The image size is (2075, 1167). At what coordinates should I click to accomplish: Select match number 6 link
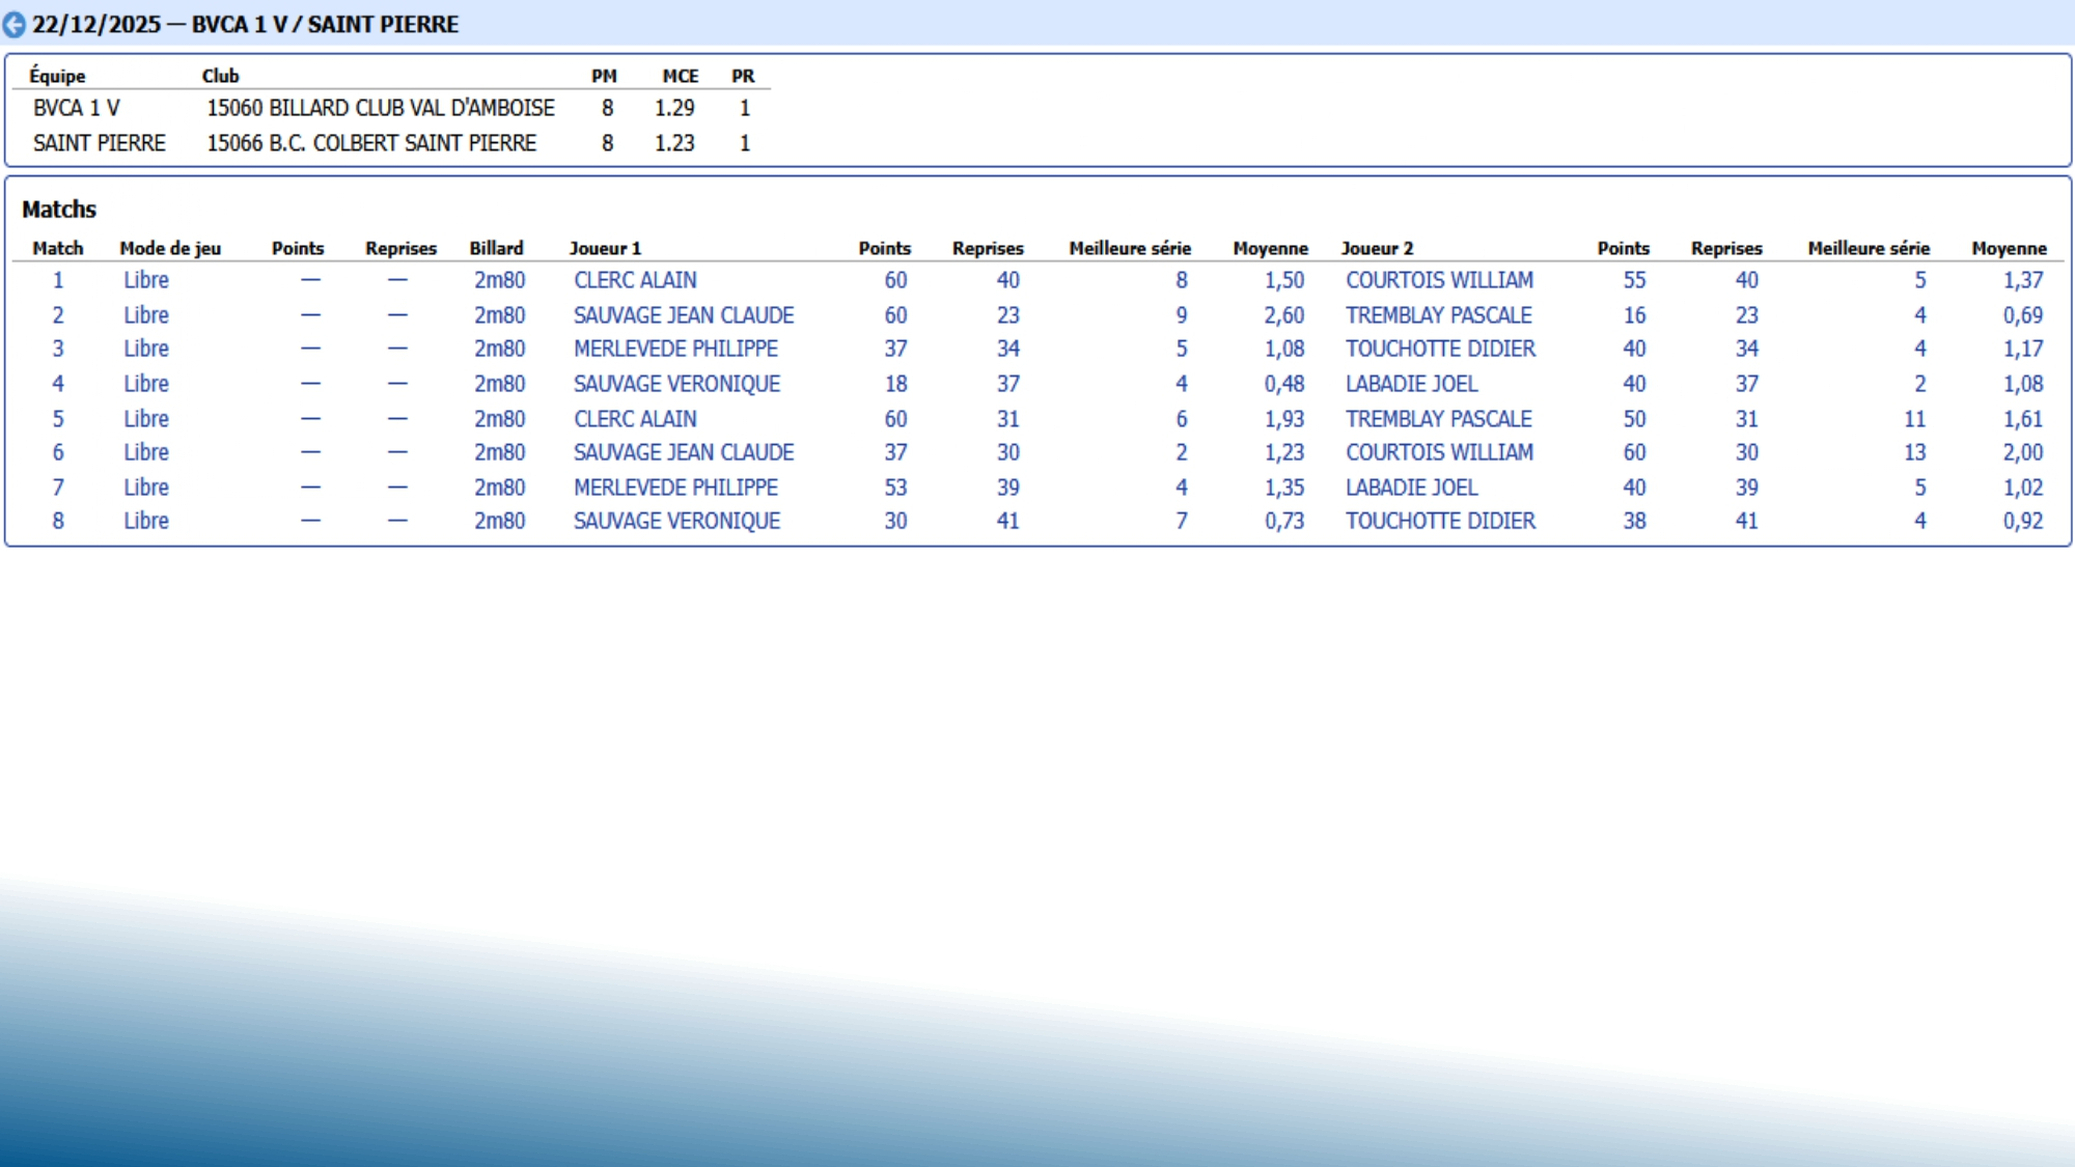click(x=58, y=453)
